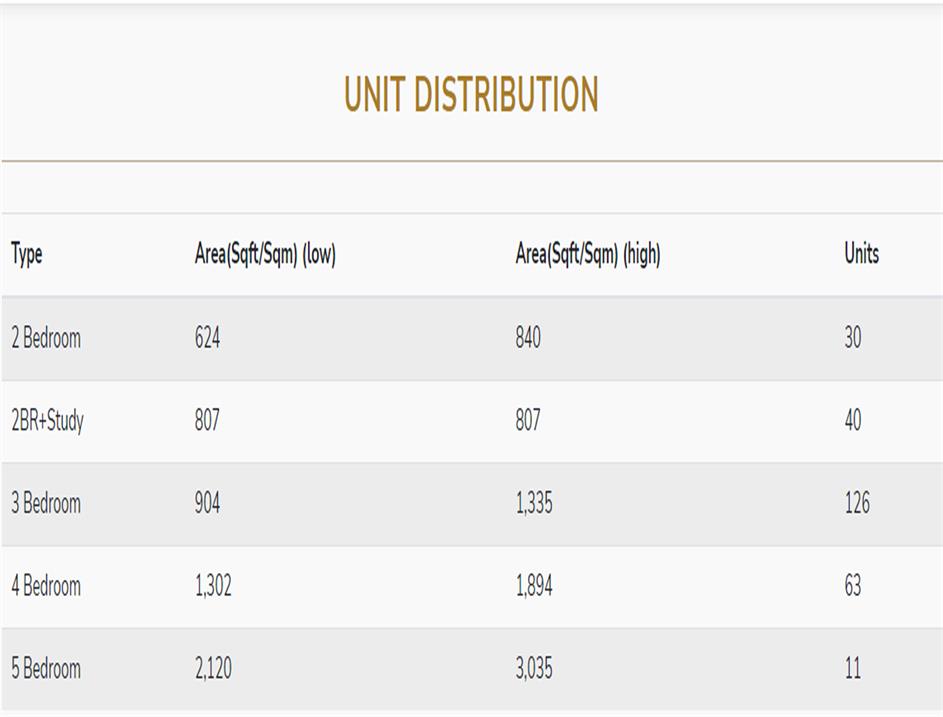Click the 840 high area value

point(528,338)
